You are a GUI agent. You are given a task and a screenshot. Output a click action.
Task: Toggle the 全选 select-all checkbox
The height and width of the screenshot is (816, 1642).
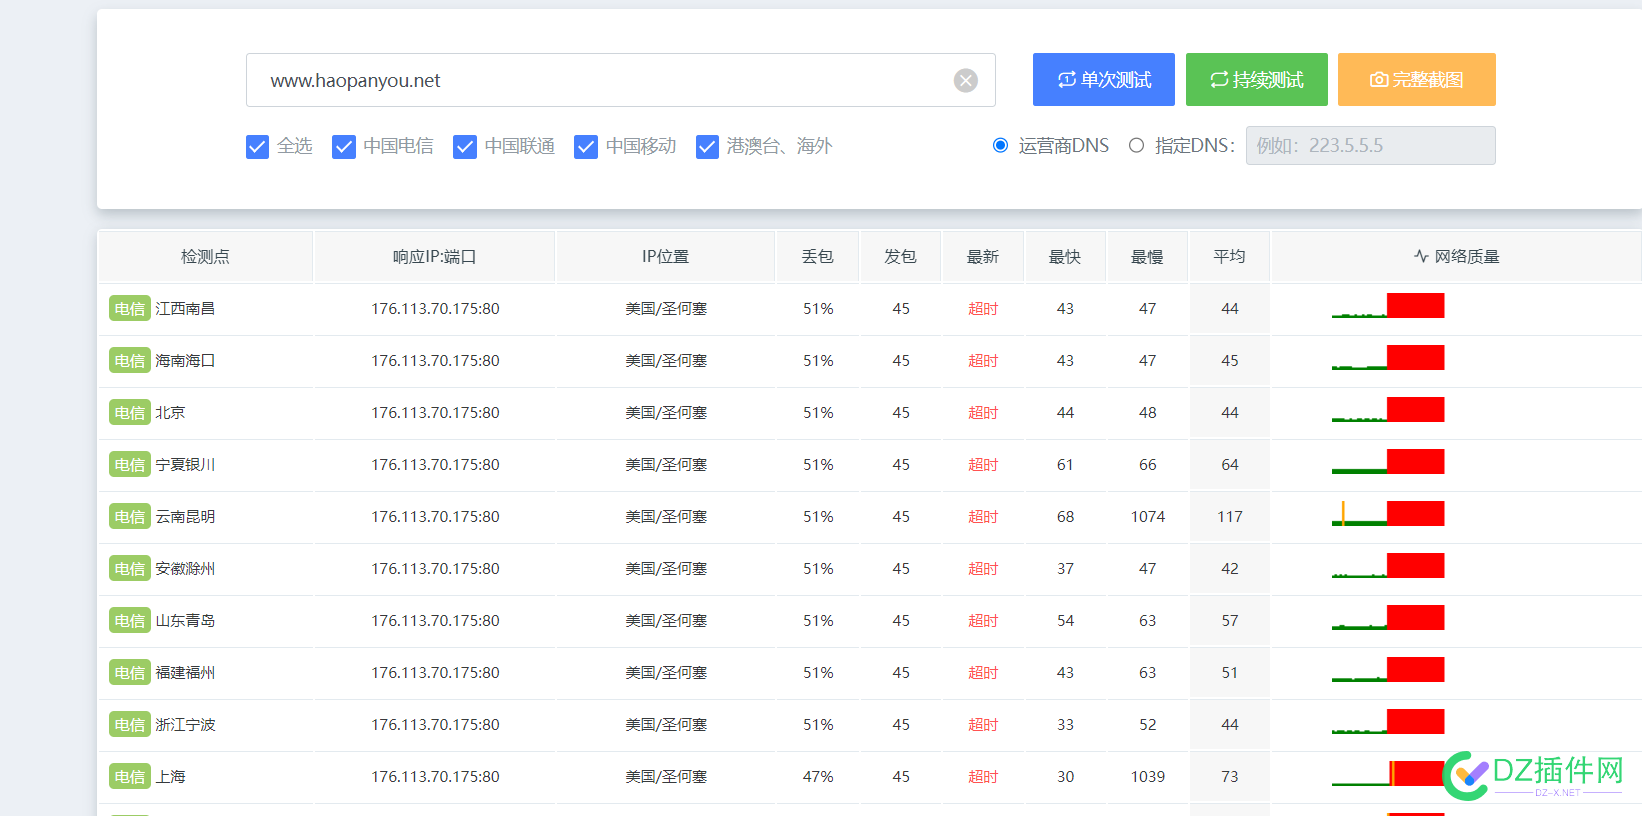coord(257,147)
